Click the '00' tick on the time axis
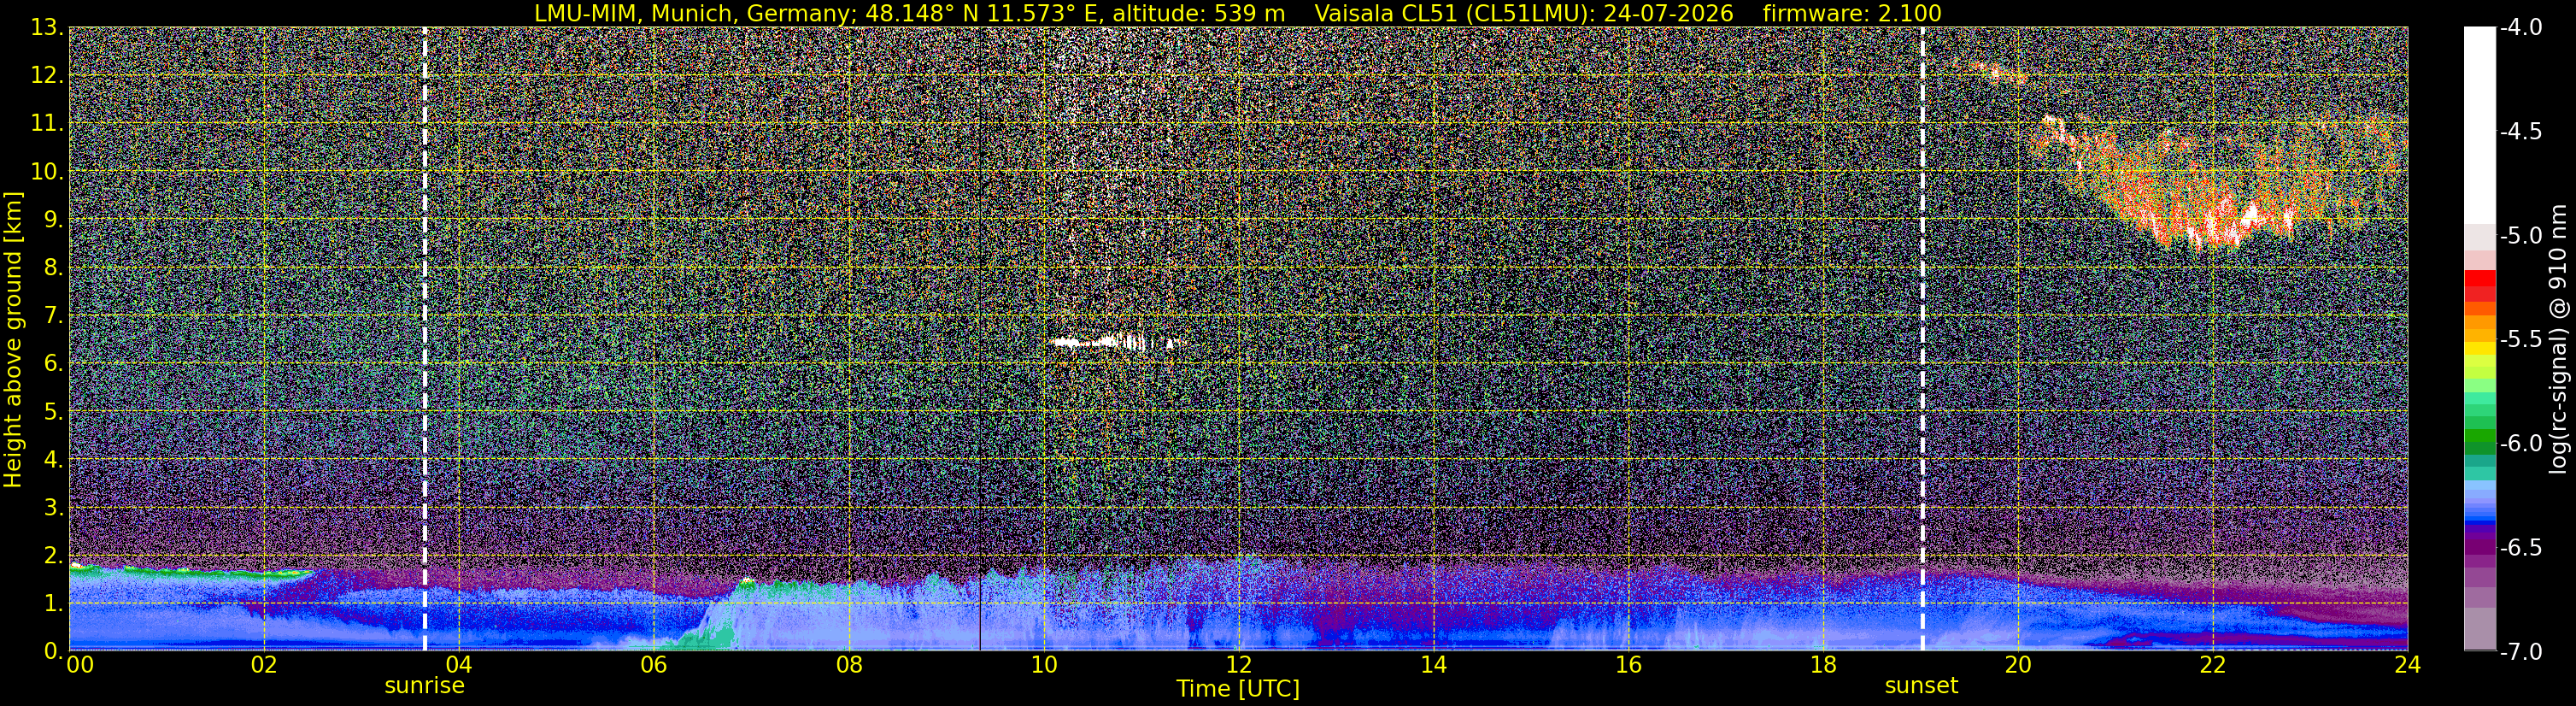The height and width of the screenshot is (706, 2576). tap(80, 665)
